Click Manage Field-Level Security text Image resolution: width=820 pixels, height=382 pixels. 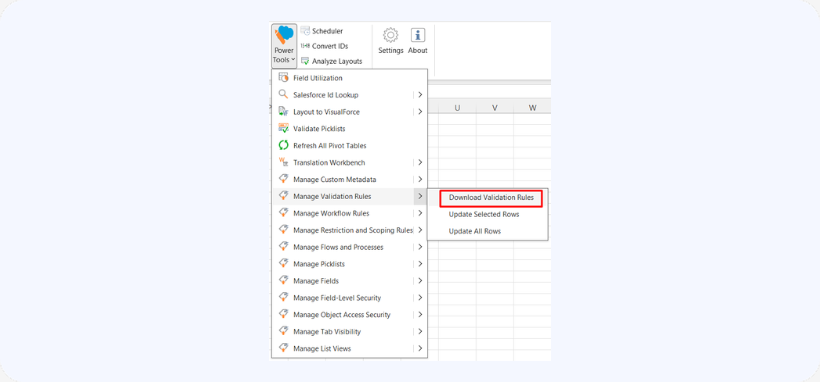click(337, 298)
